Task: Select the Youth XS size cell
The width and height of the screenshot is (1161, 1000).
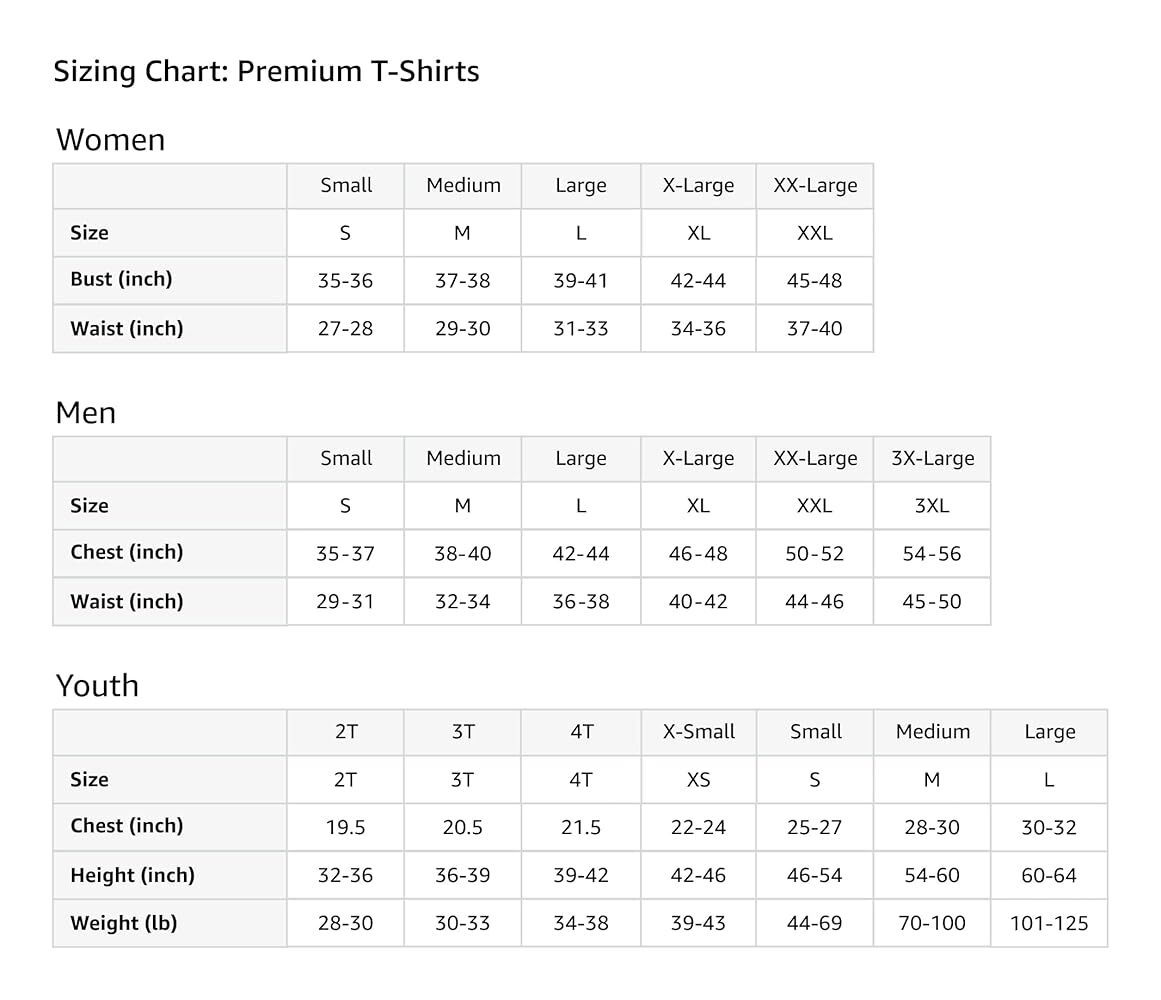Action: 698,780
